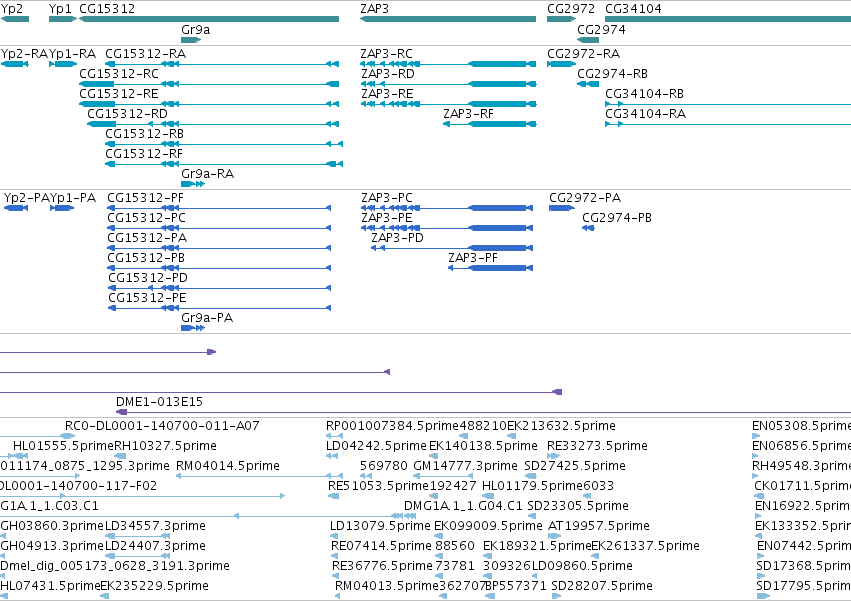Viewport: 851px width, 601px height.
Task: Select transcript CG15312-RB
Action: (x=224, y=144)
